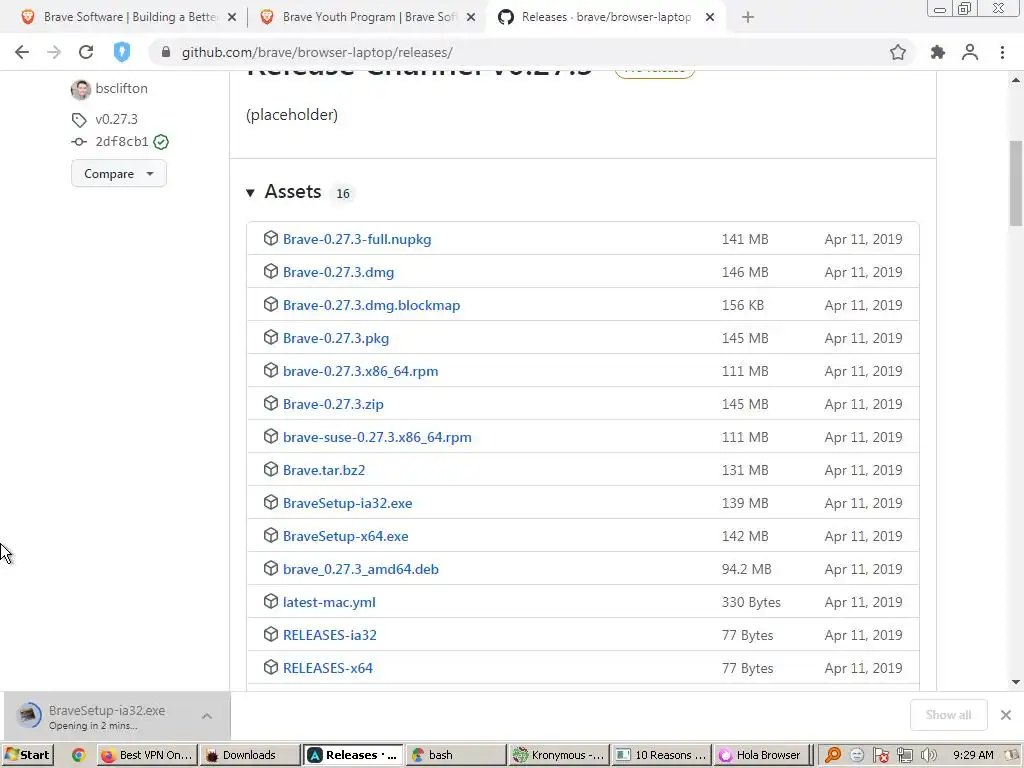Screen dimensions: 1024x768
Task: Close the downloads bar with X
Action: (1006, 715)
